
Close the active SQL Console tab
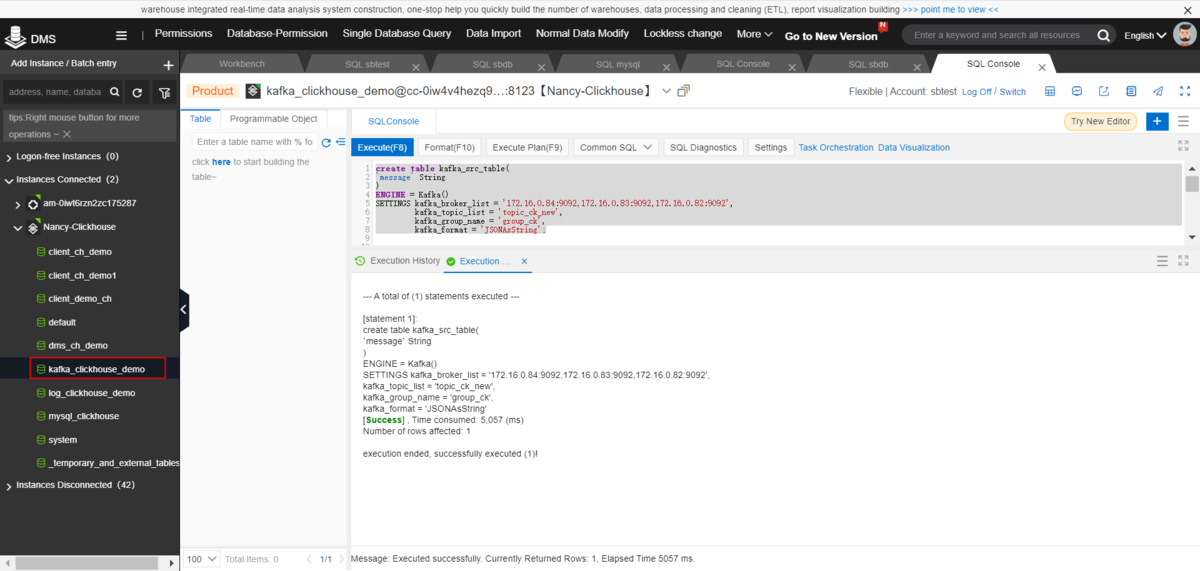[1042, 68]
